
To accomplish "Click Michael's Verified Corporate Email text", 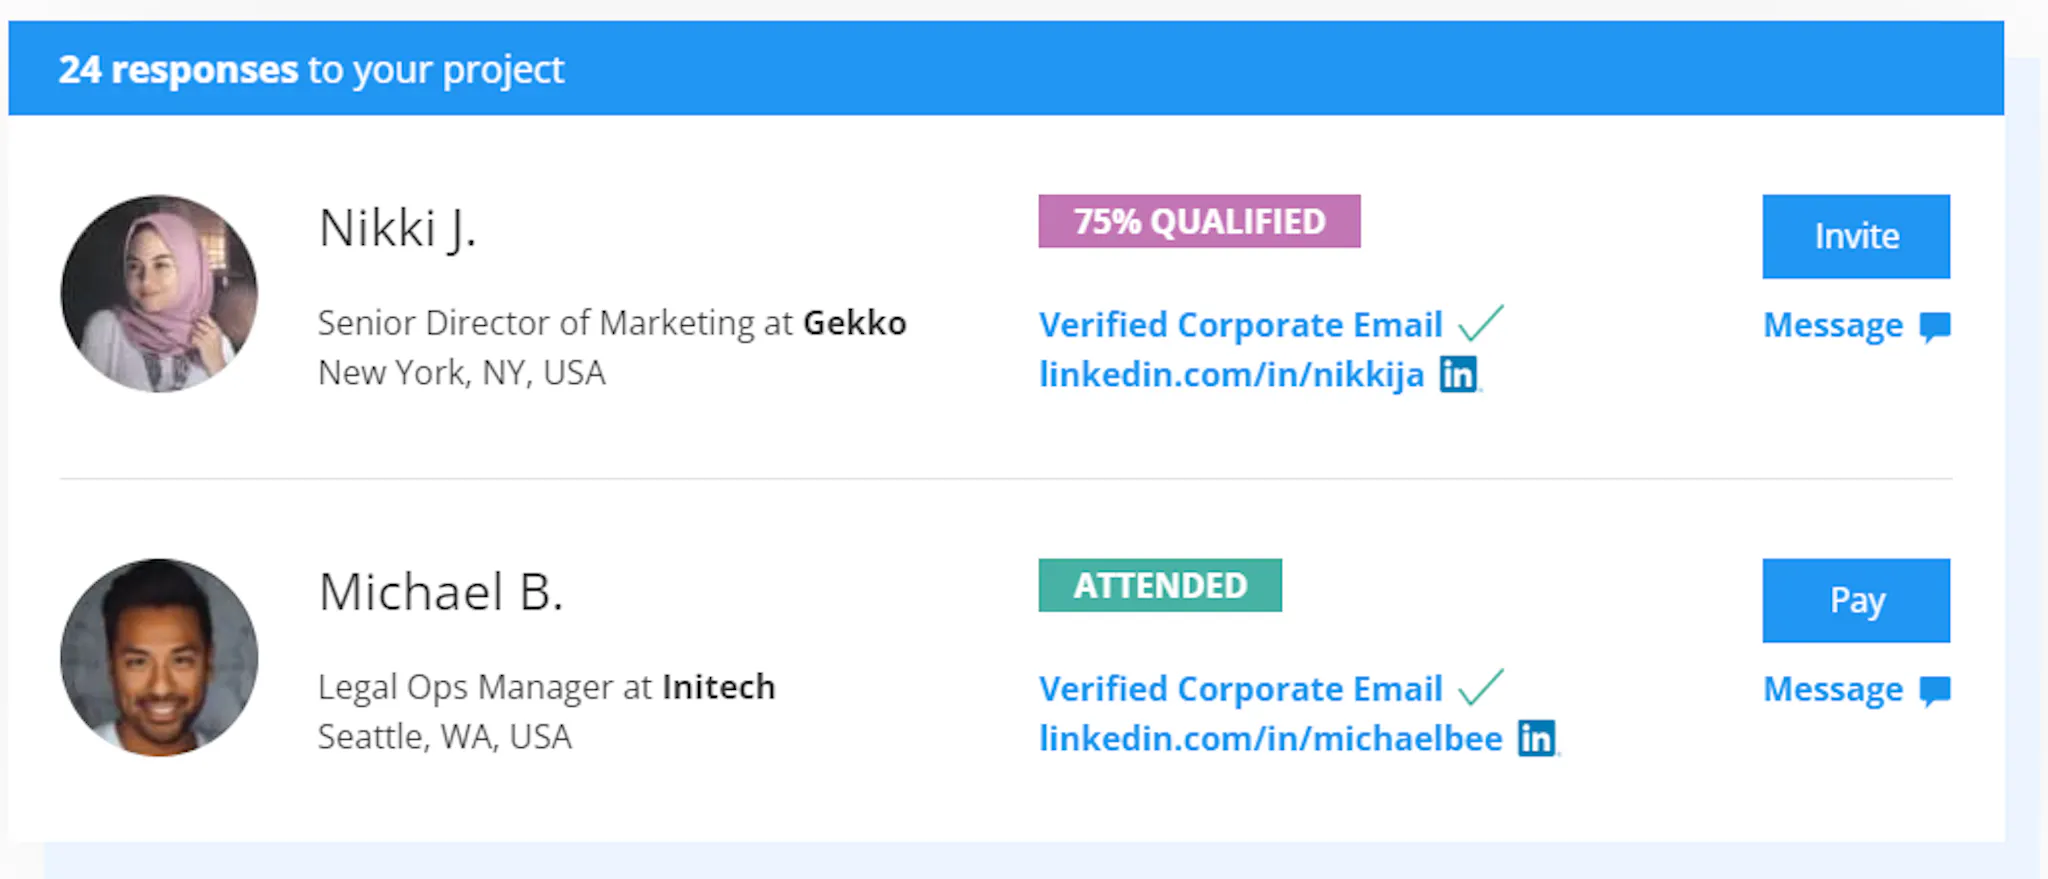I will [1241, 689].
